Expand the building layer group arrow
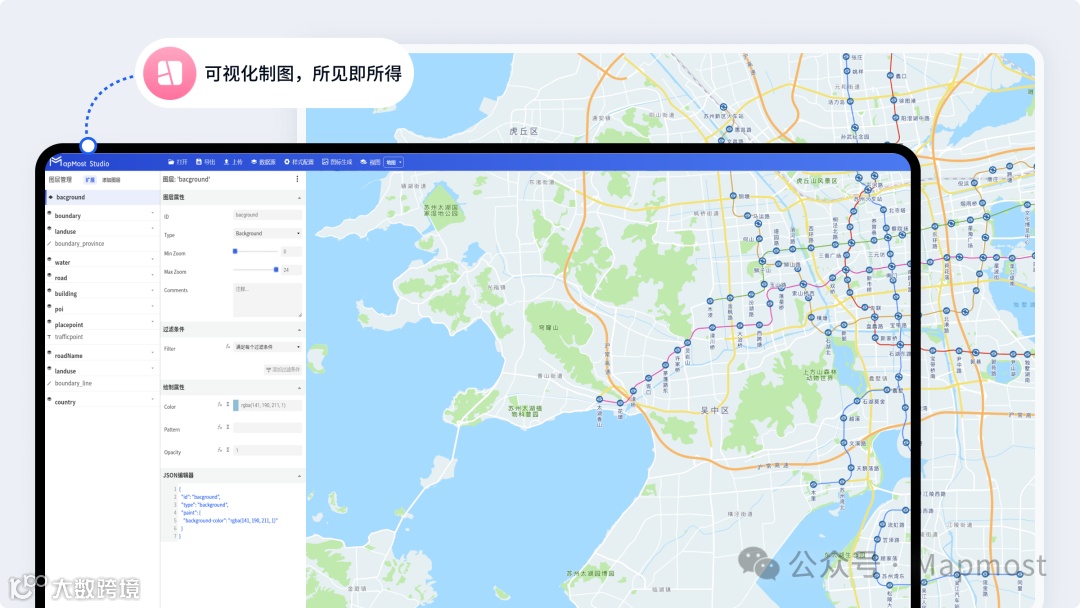 (153, 291)
